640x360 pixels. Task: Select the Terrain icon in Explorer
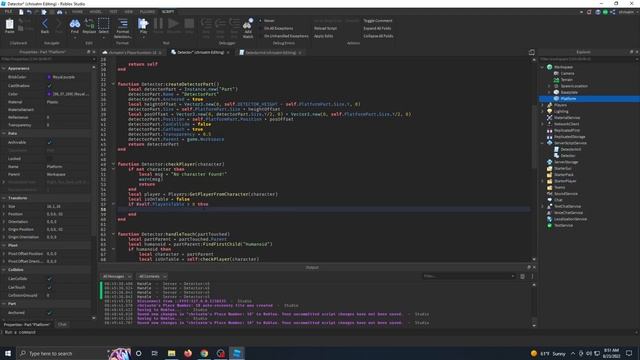coord(556,80)
